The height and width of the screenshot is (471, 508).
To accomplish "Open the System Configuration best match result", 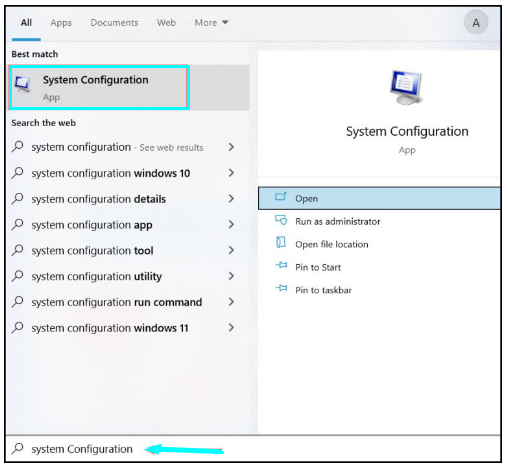I will coord(129,88).
